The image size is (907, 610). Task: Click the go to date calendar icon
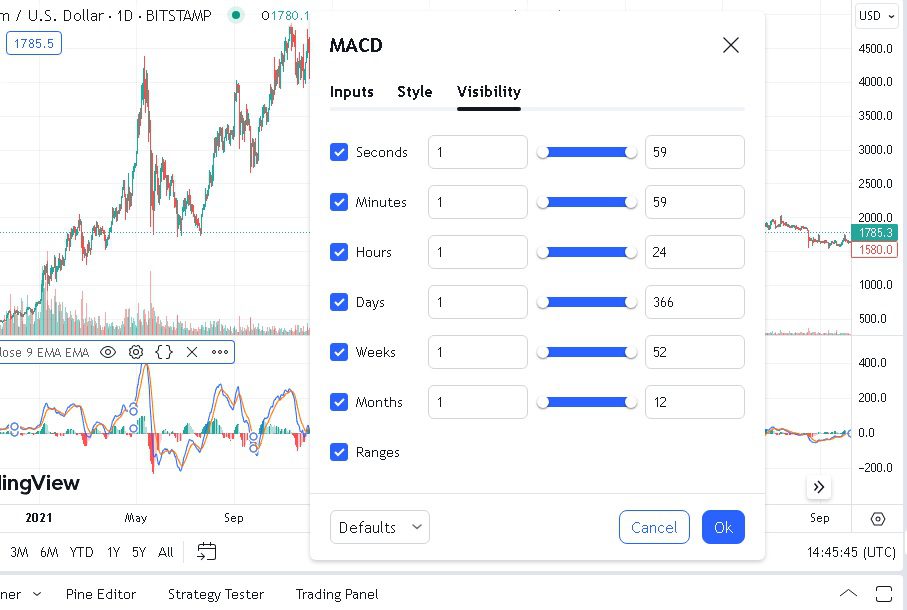pyautogui.click(x=207, y=551)
